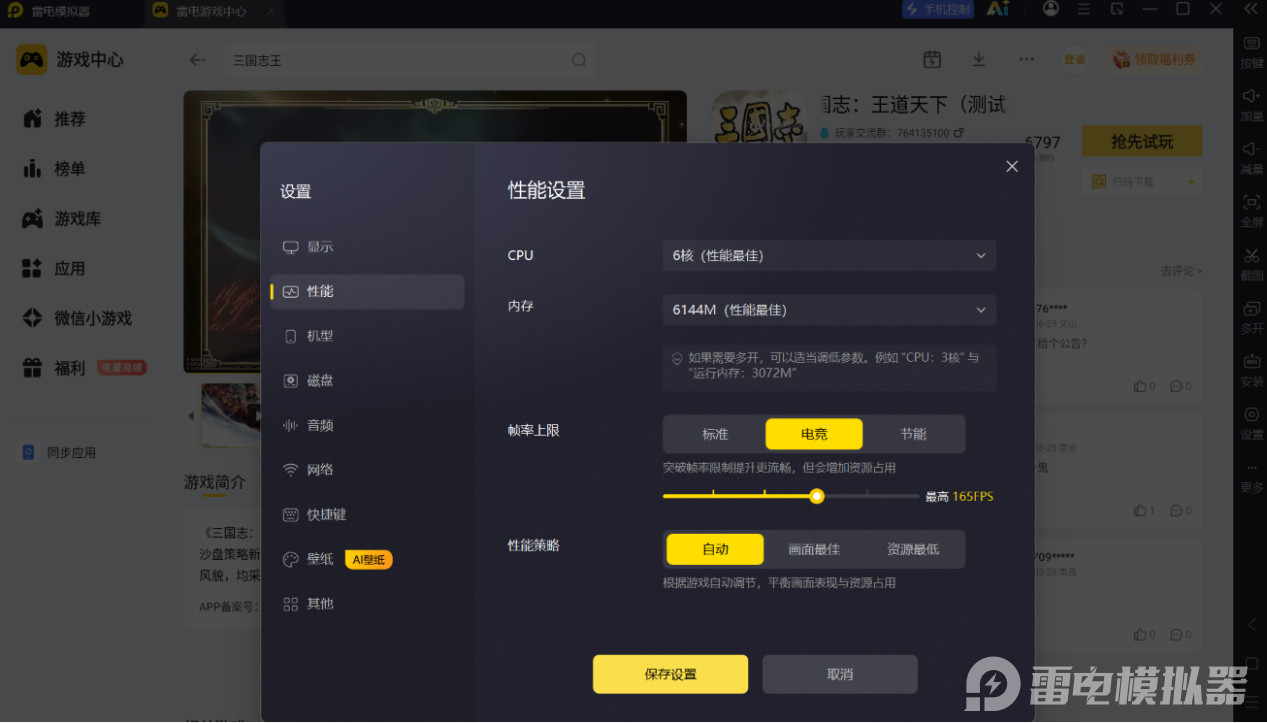Set performance strategy to 资源最低
The image size is (1267, 723).
click(913, 549)
